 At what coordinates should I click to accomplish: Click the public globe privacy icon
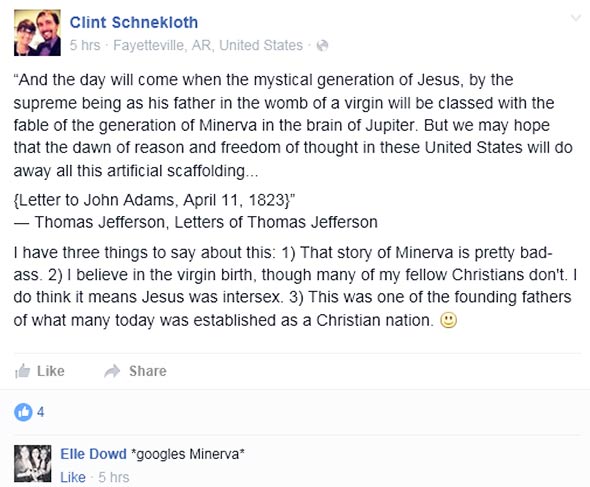tap(322, 46)
